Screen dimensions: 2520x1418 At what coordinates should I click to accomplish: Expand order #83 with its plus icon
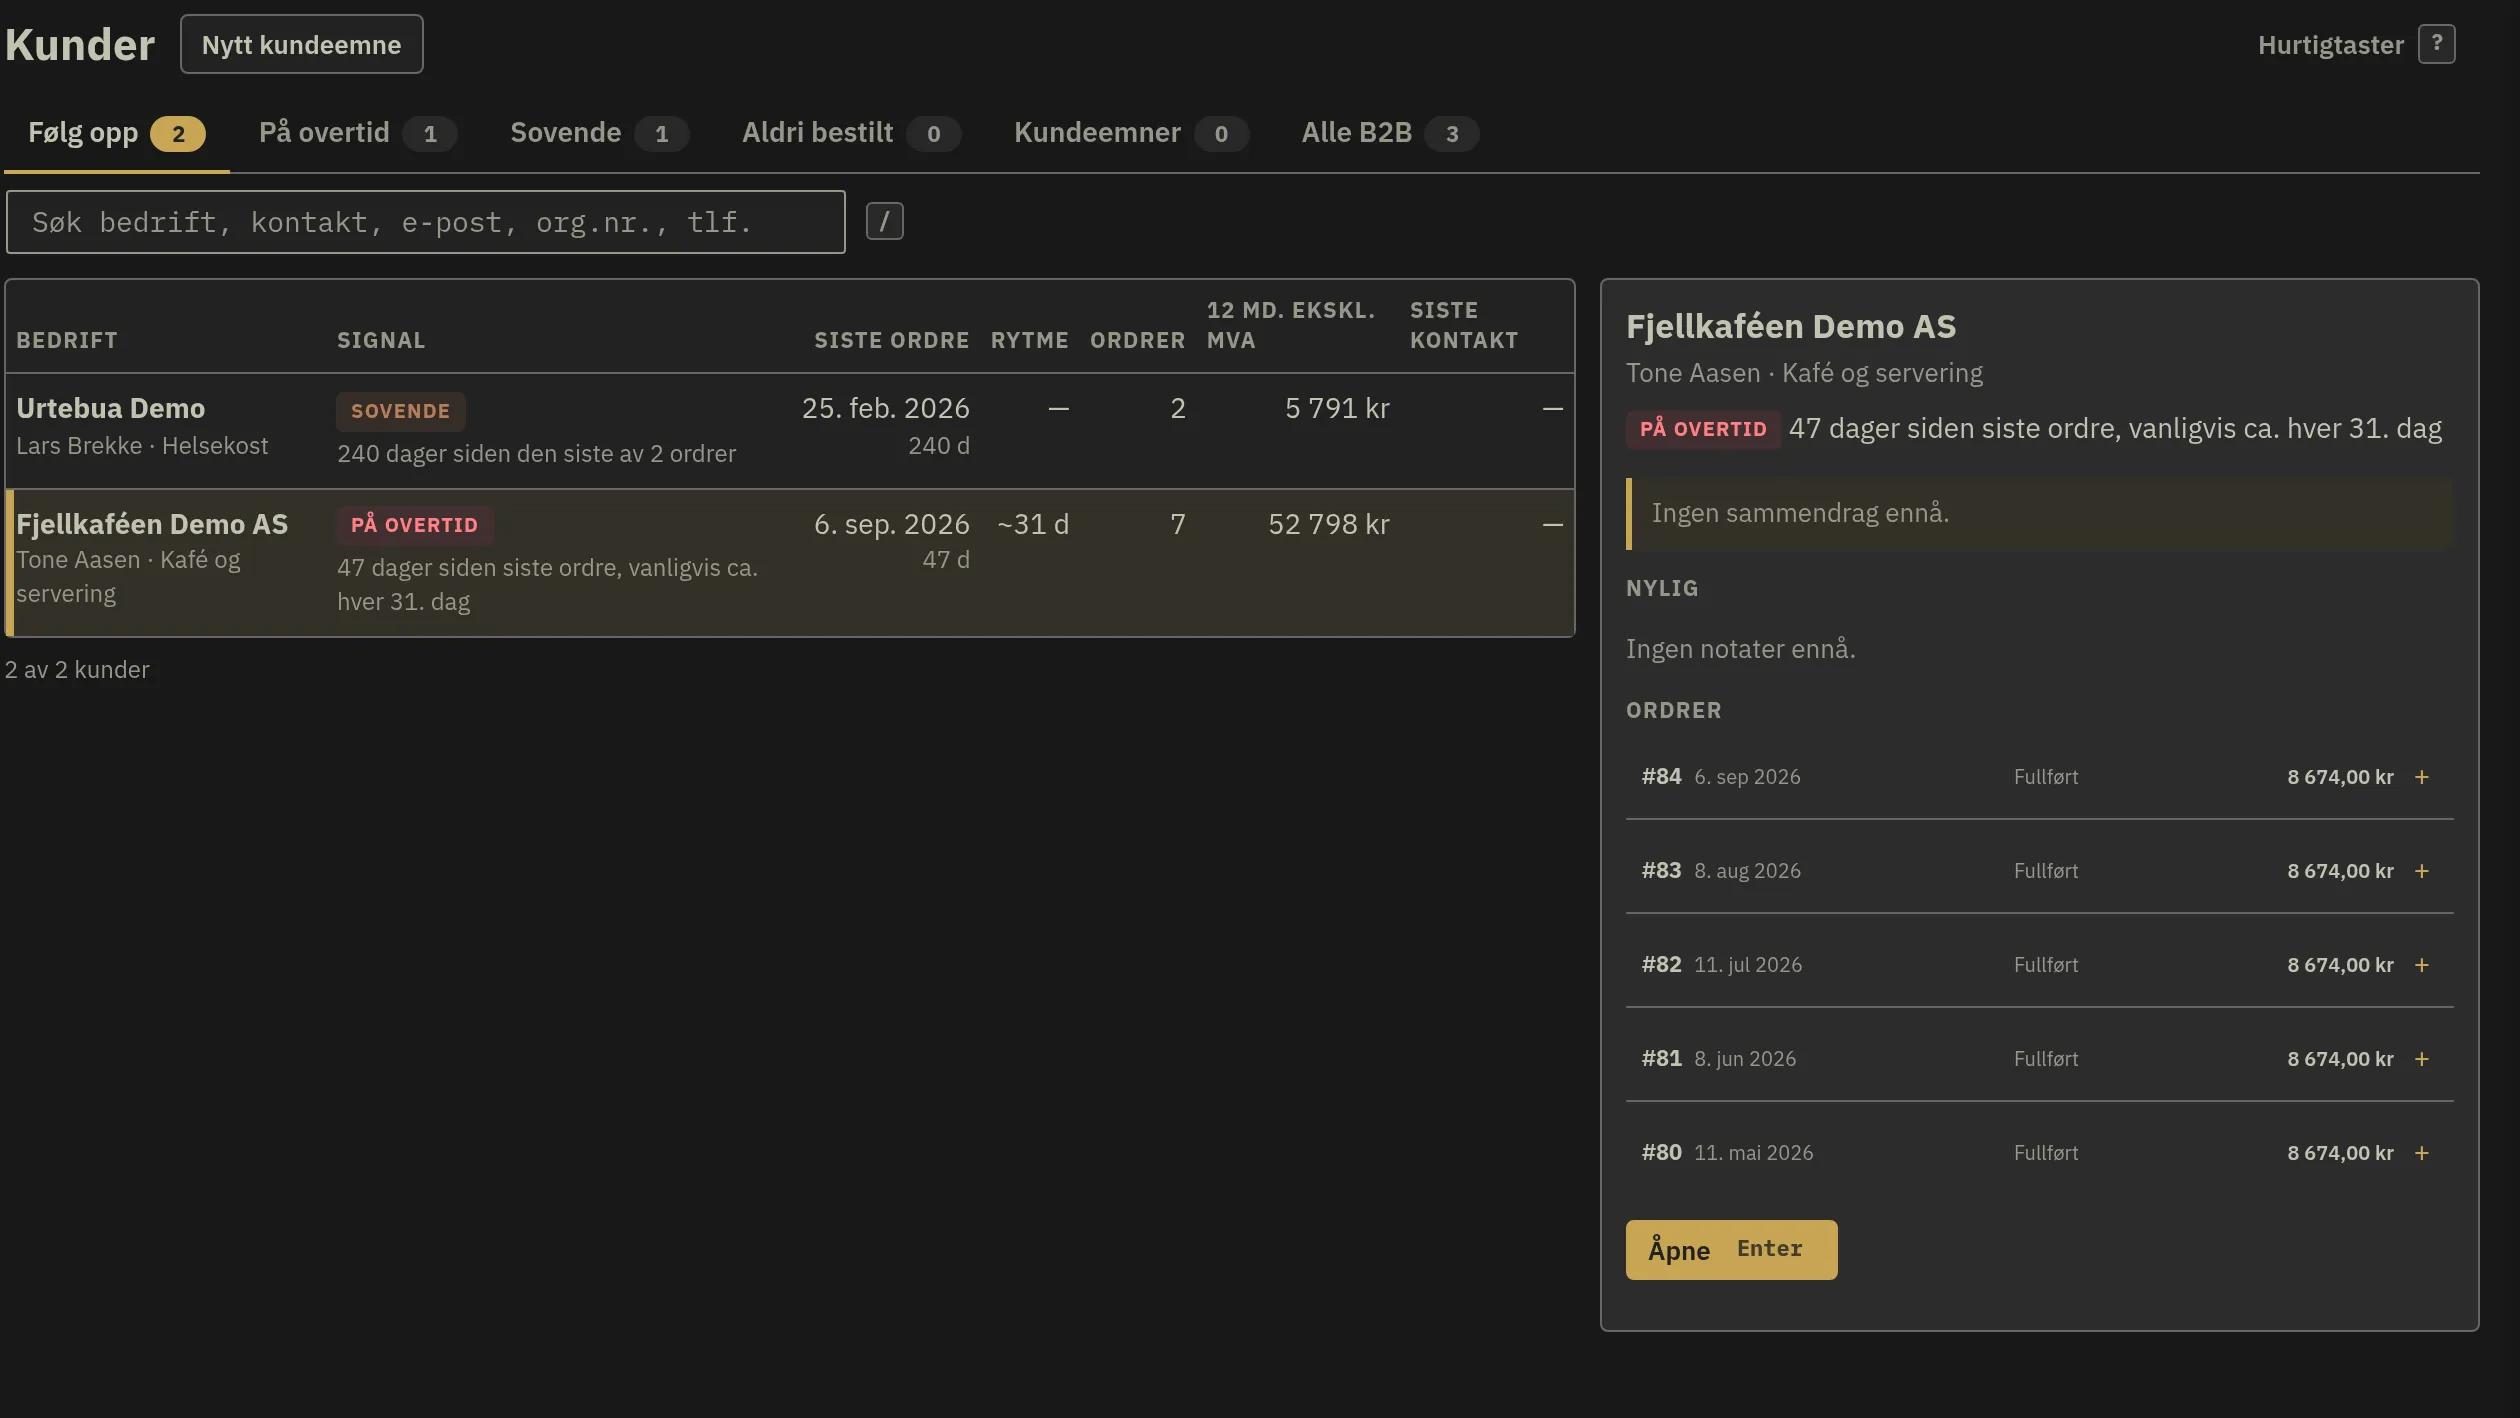pos(2421,871)
